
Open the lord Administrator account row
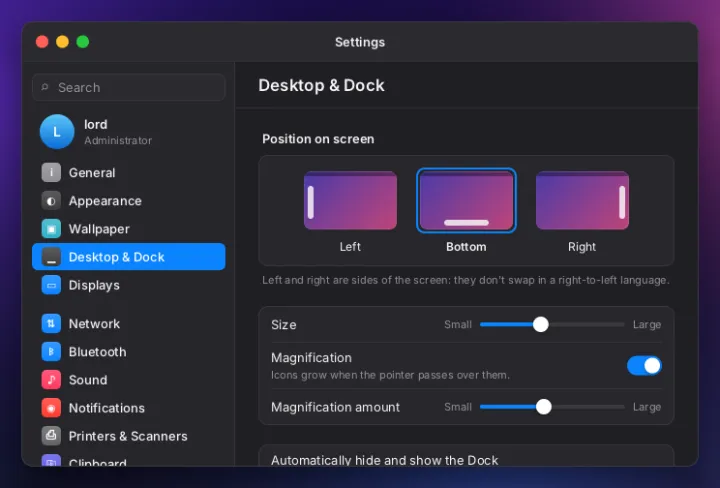pos(129,132)
